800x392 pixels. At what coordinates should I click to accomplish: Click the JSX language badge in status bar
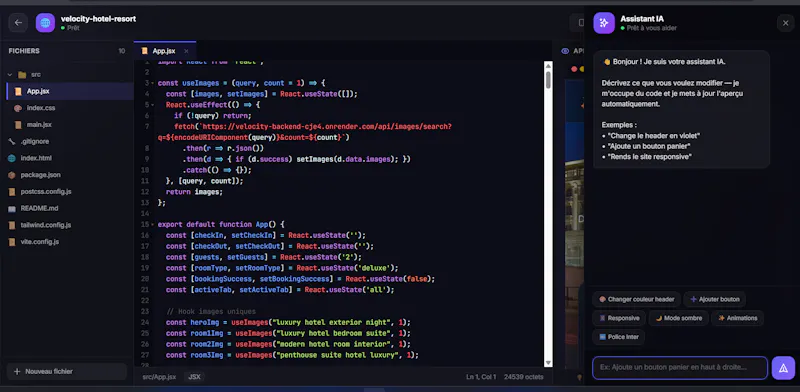194,377
